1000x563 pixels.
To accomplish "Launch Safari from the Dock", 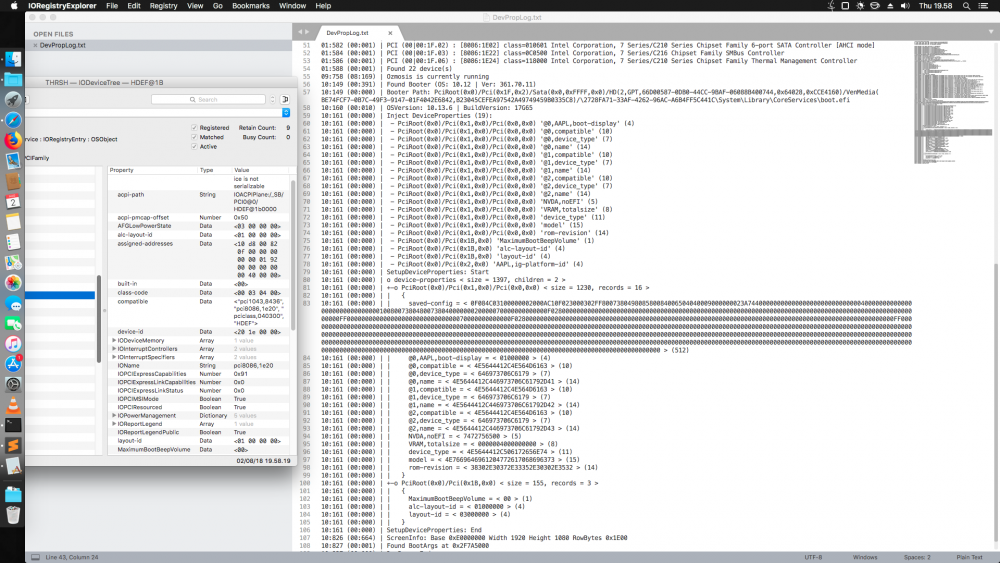I will (13, 120).
